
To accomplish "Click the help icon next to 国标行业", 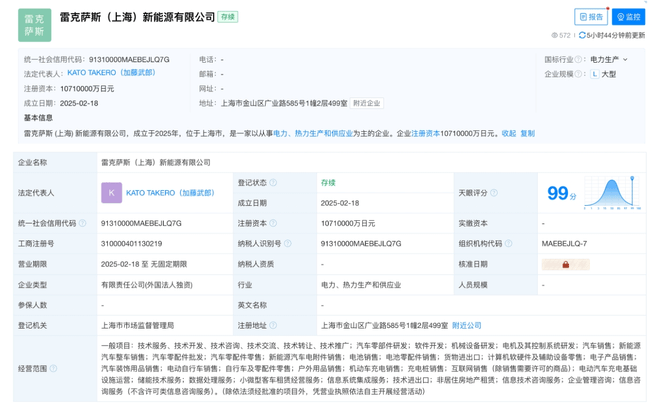I will (578, 59).
